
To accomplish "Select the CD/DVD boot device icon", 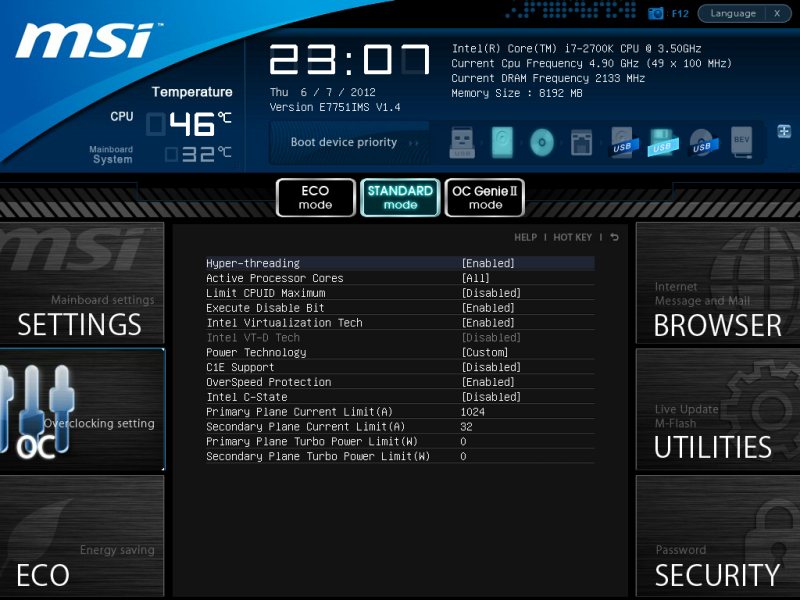I will pos(542,142).
